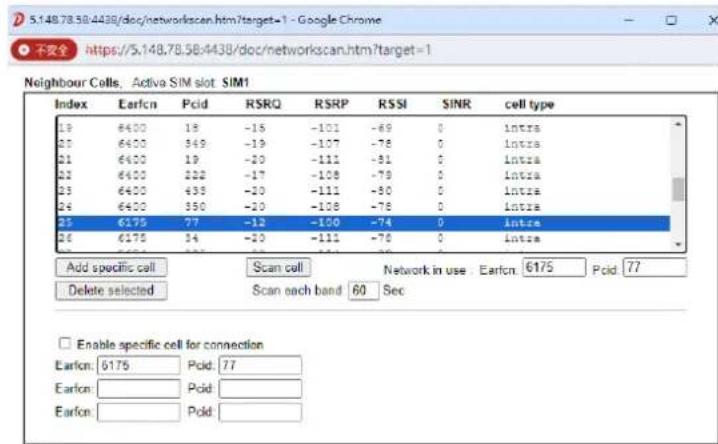Select neighbour cell row with index 24
The height and width of the screenshot is (444, 718).
point(364,206)
